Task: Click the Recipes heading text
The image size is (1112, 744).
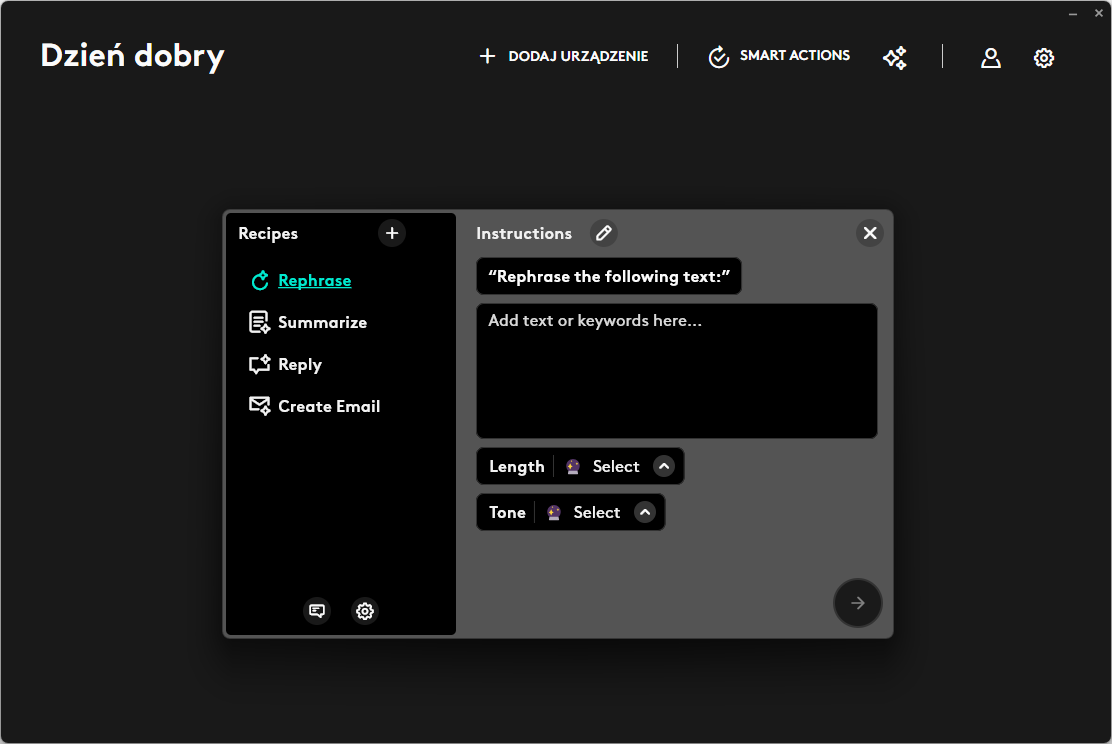Action: coord(268,233)
